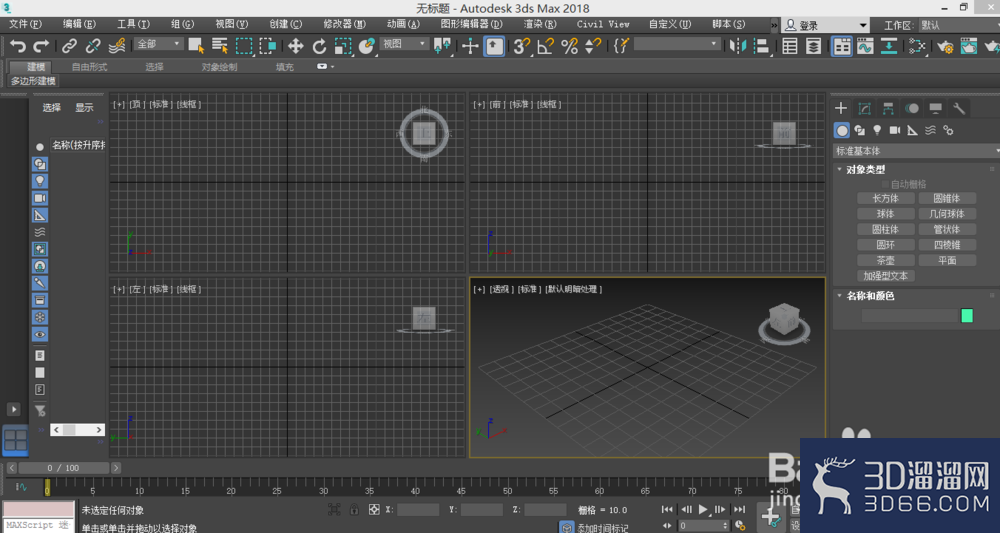This screenshot has height=533, width=1000.
Task: Open named selection sets dropdown
Action: 677,44
